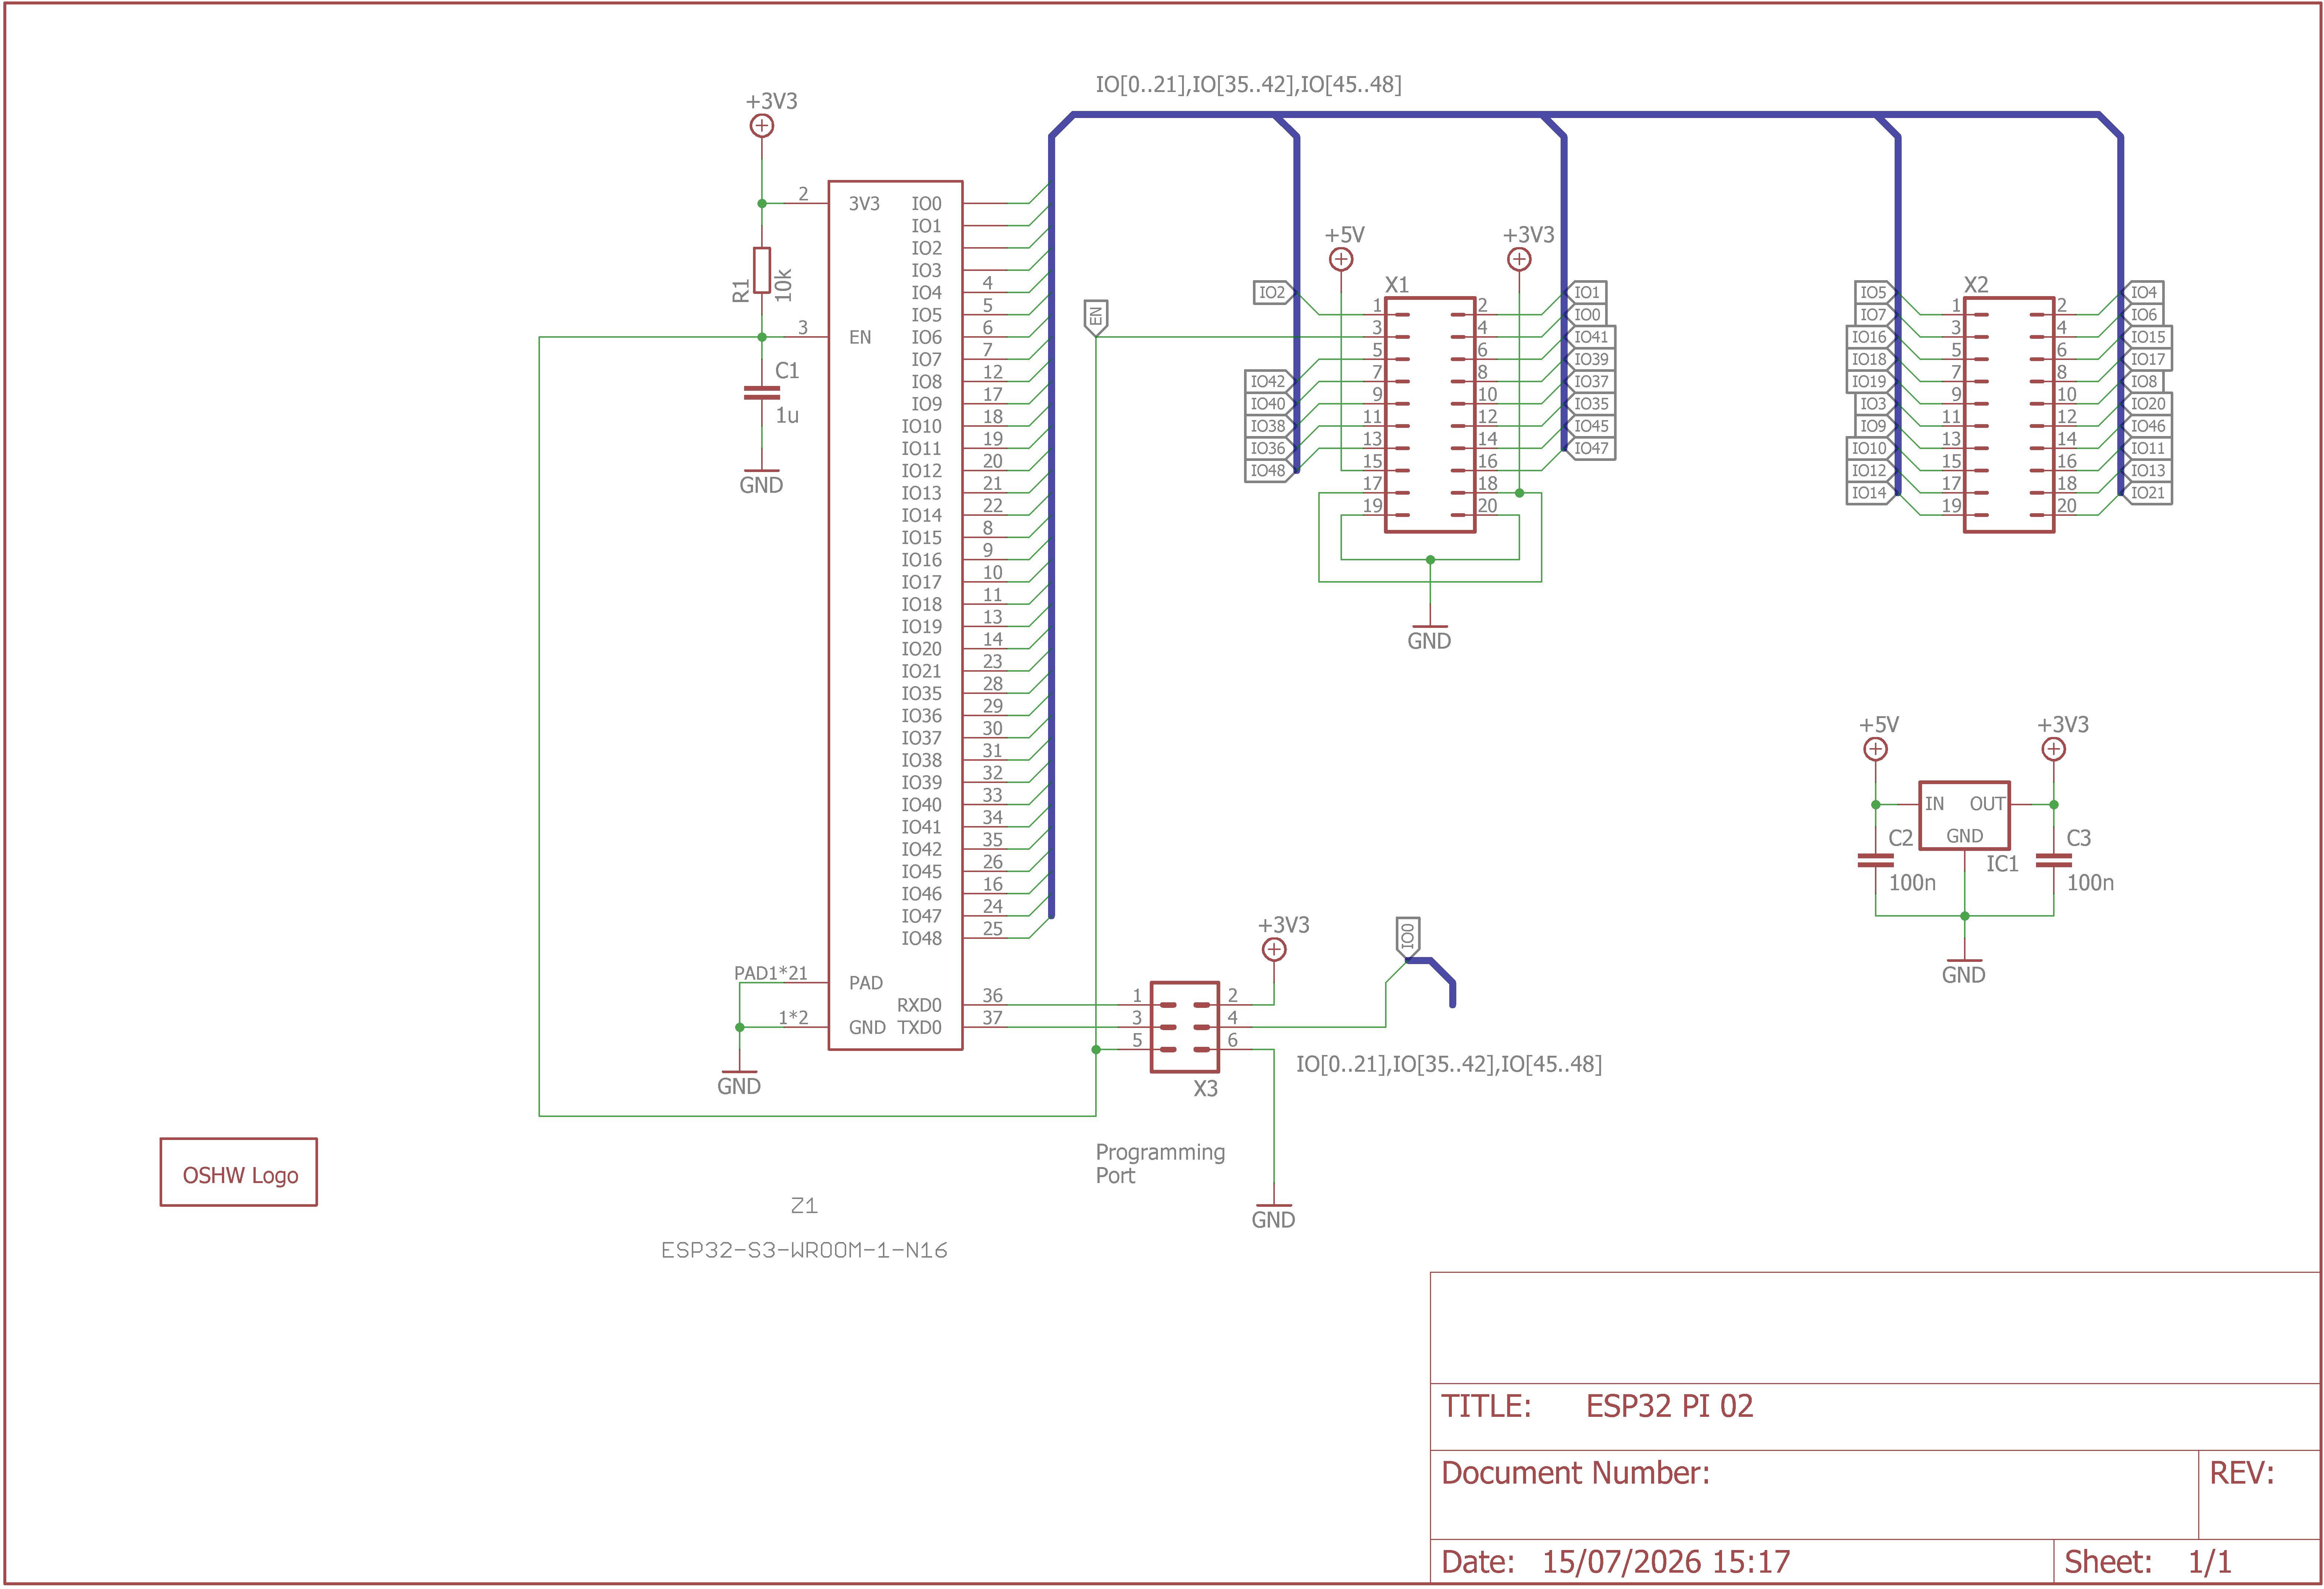Select the IC1 regulator IN/OUT box
Image resolution: width=2324 pixels, height=1589 pixels.
(1964, 816)
